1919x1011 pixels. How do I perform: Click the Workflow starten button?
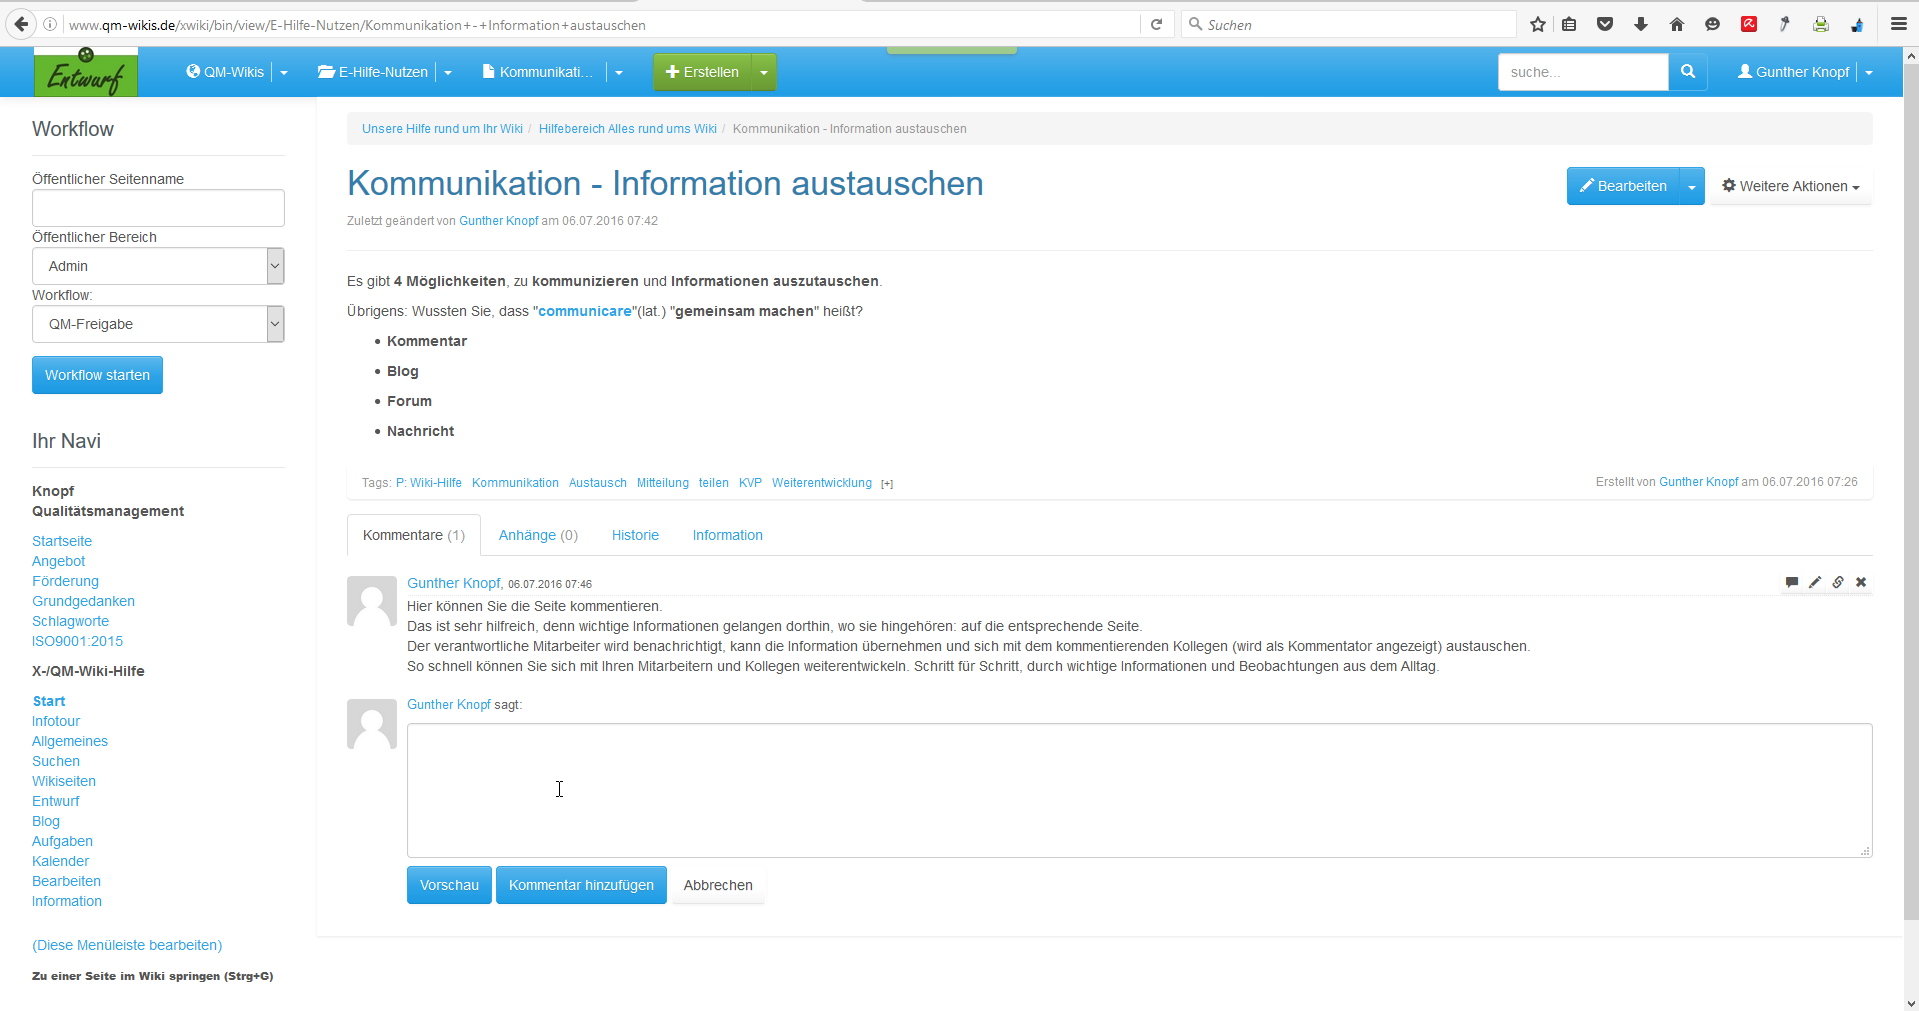click(97, 375)
